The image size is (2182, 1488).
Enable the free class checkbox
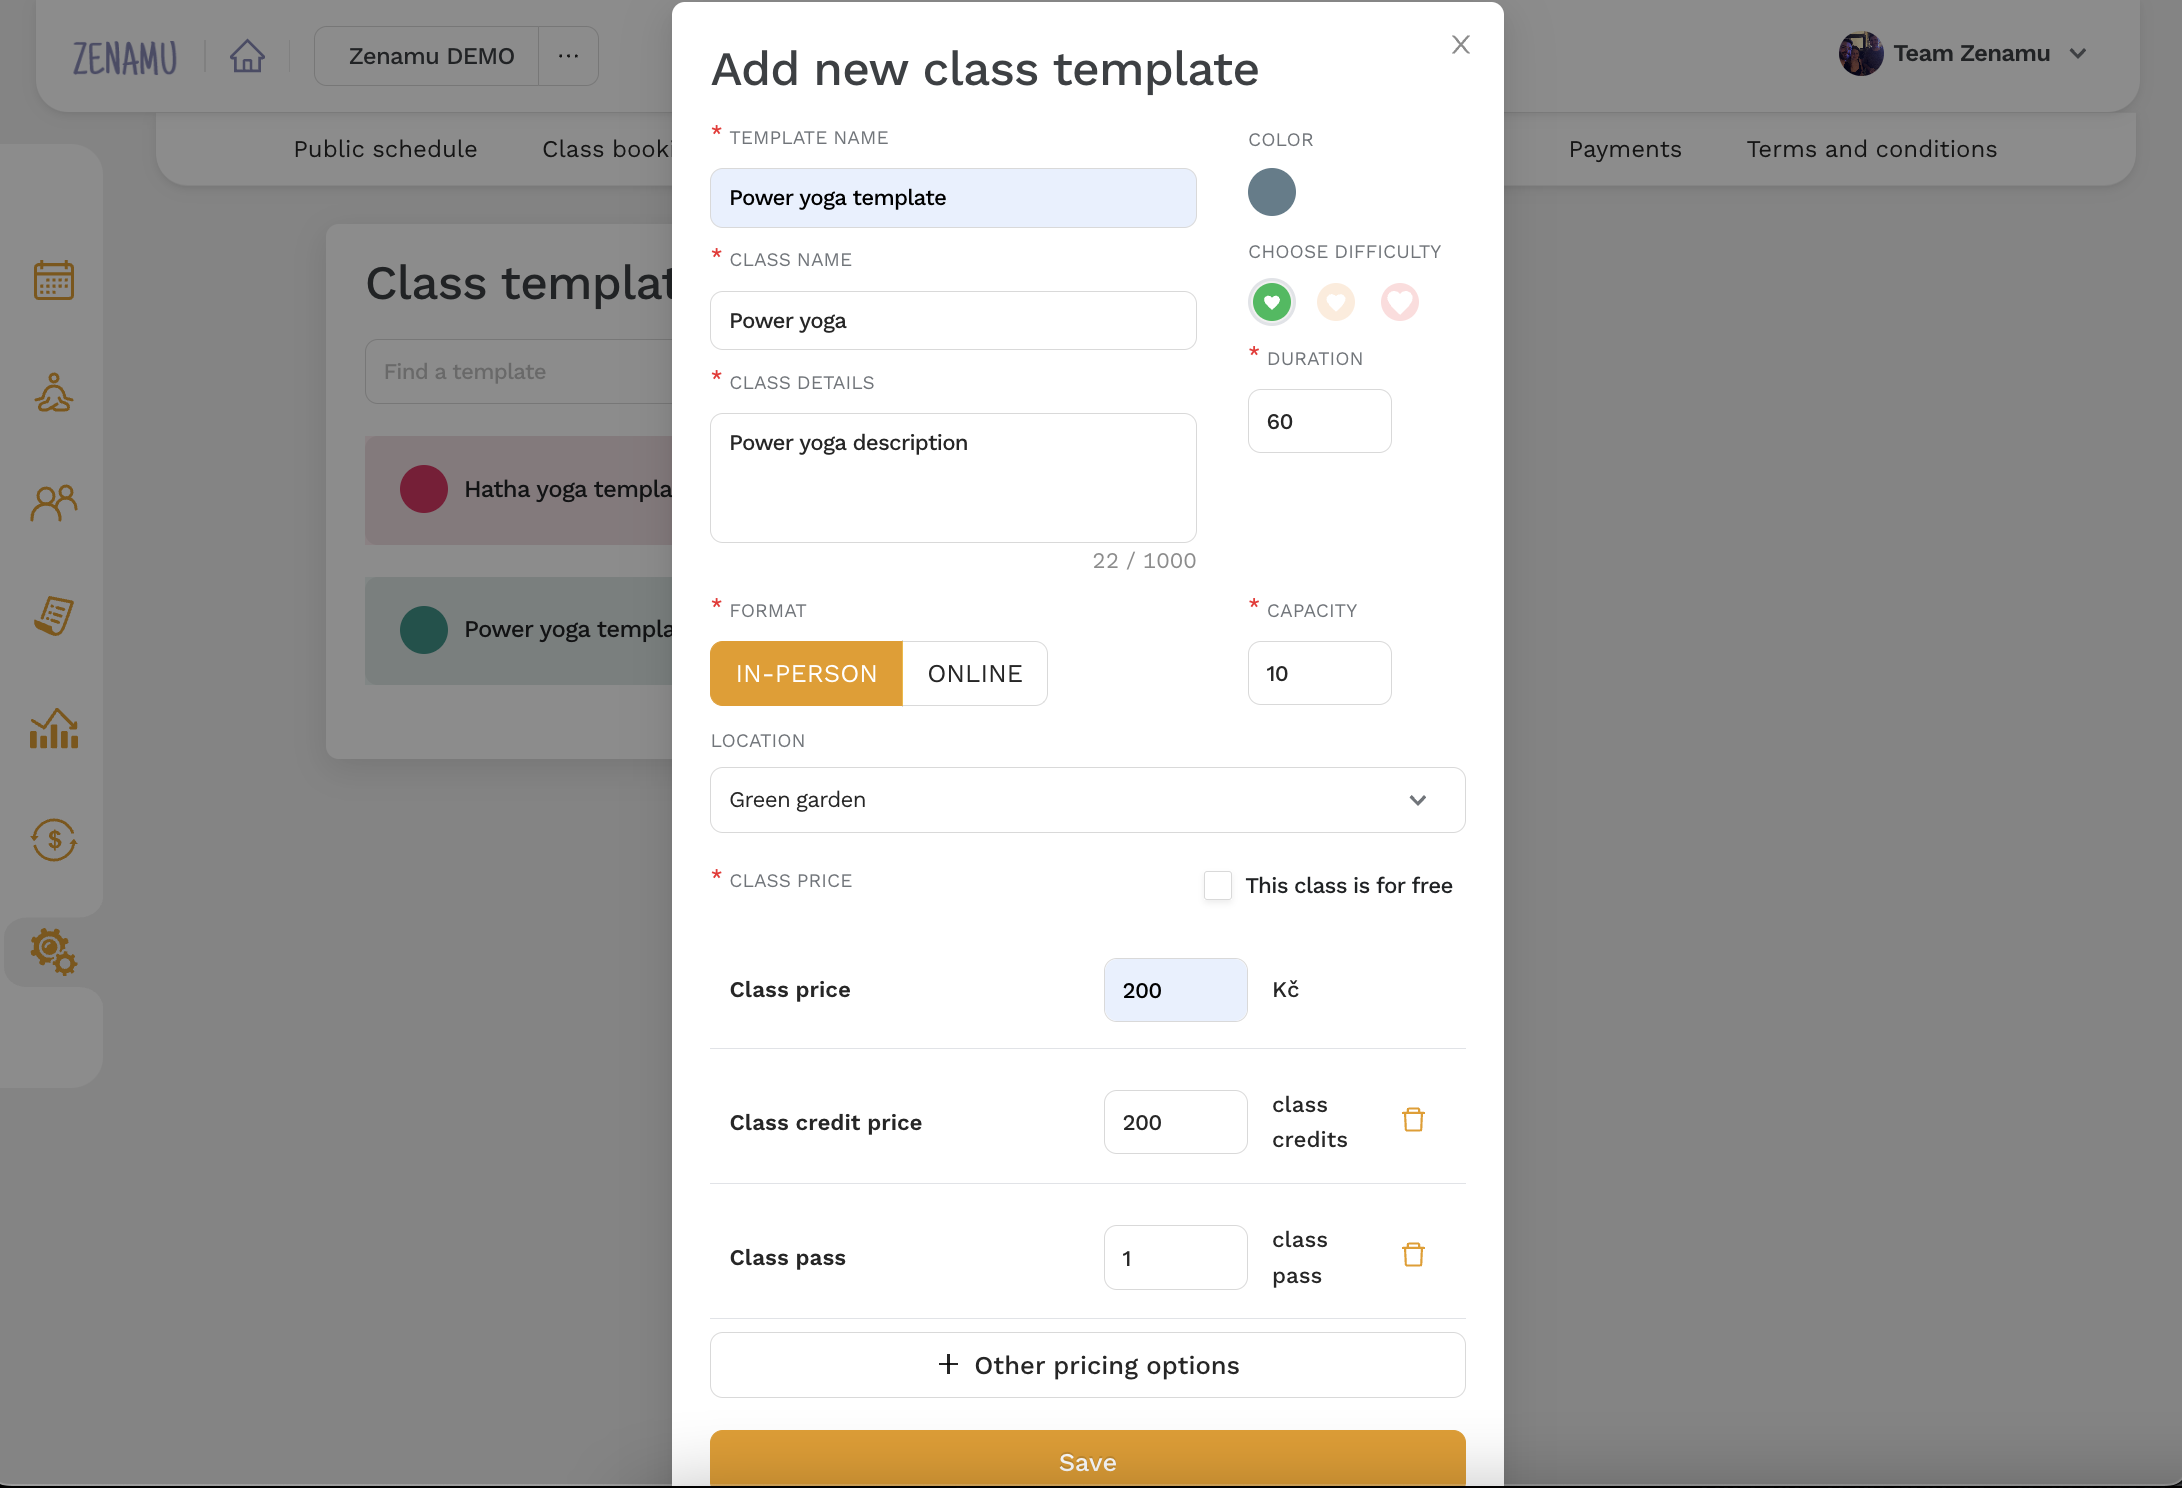point(1219,884)
